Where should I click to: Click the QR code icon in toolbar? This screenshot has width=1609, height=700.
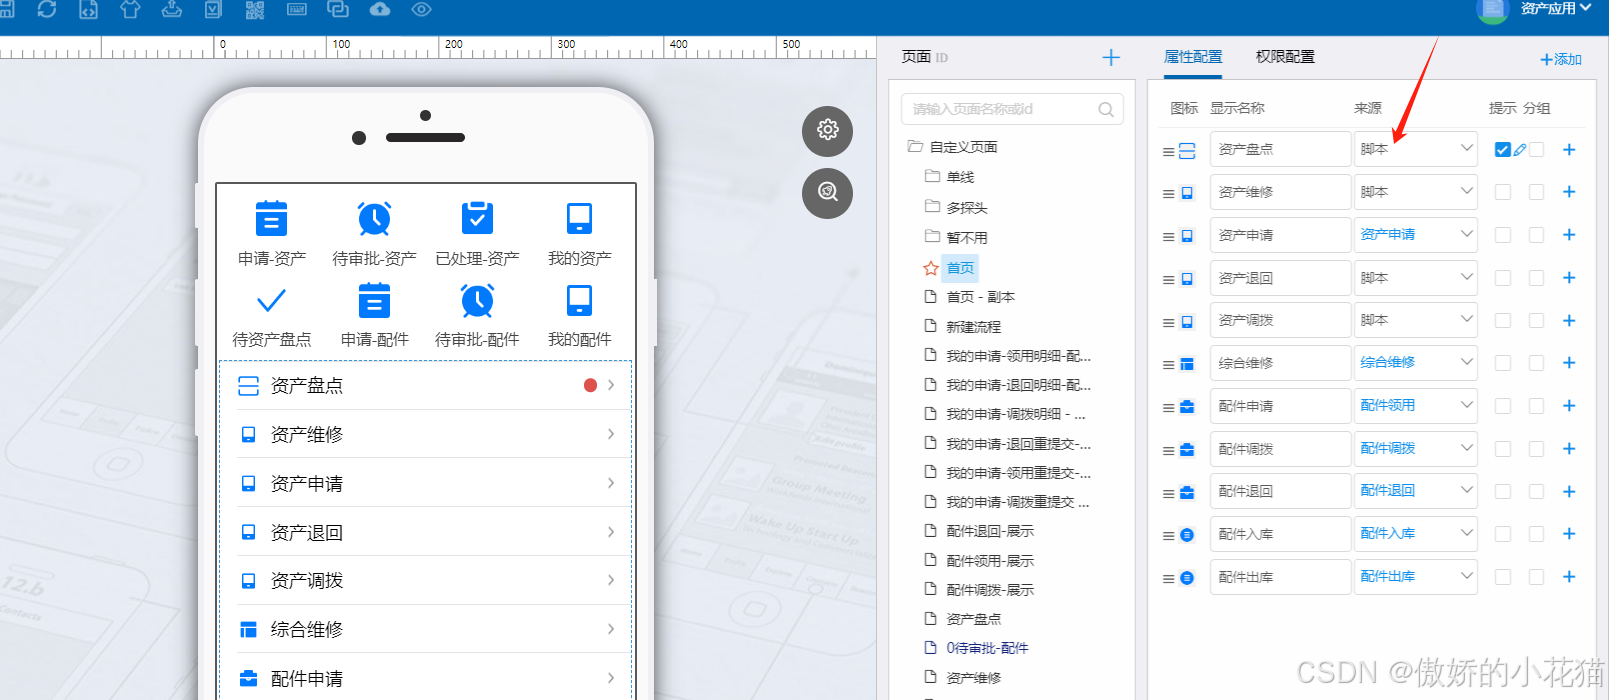(254, 9)
